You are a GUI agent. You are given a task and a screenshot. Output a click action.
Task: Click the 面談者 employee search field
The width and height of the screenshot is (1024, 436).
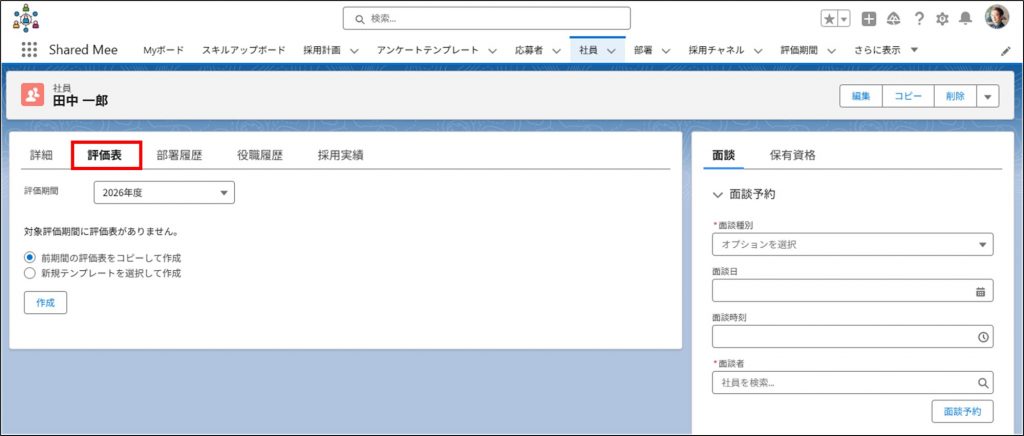[845, 383]
